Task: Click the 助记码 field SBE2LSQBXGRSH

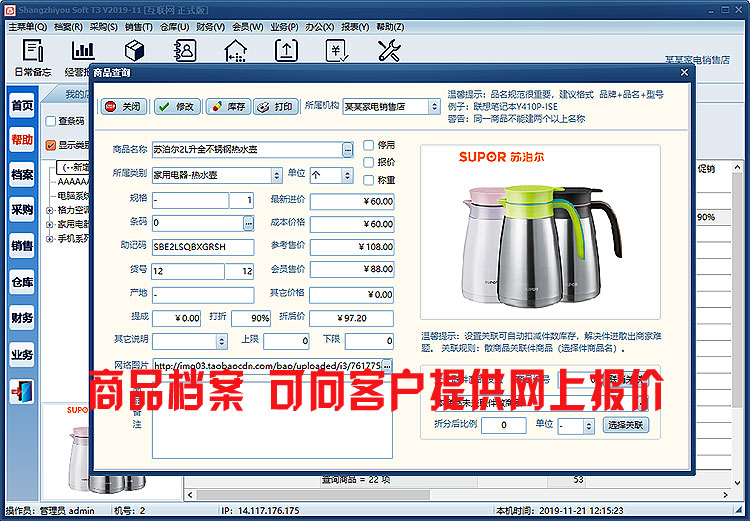Action: [203, 247]
